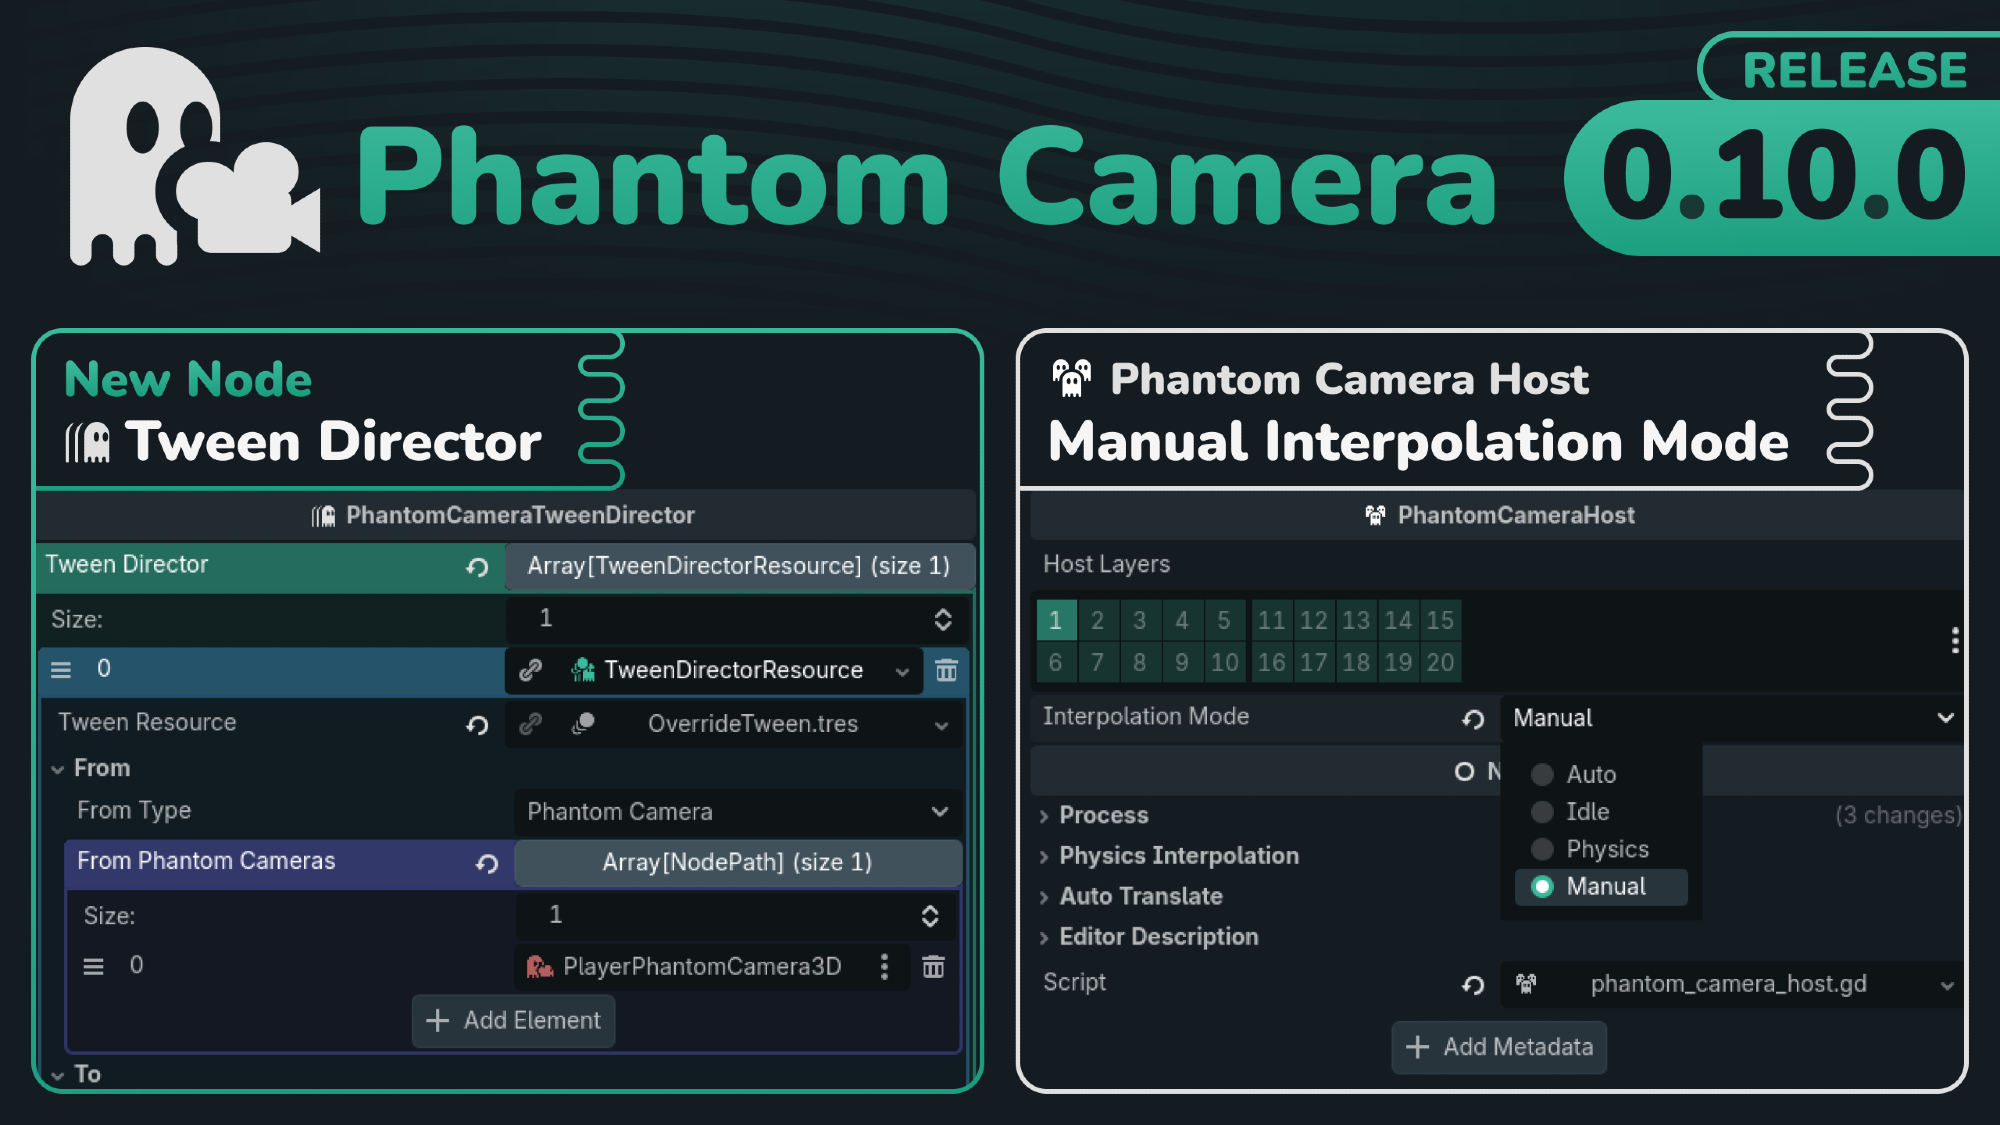This screenshot has height=1125, width=2000.
Task: Open options dots beside PlayerPhantomCamera3D
Action: [x=884, y=967]
